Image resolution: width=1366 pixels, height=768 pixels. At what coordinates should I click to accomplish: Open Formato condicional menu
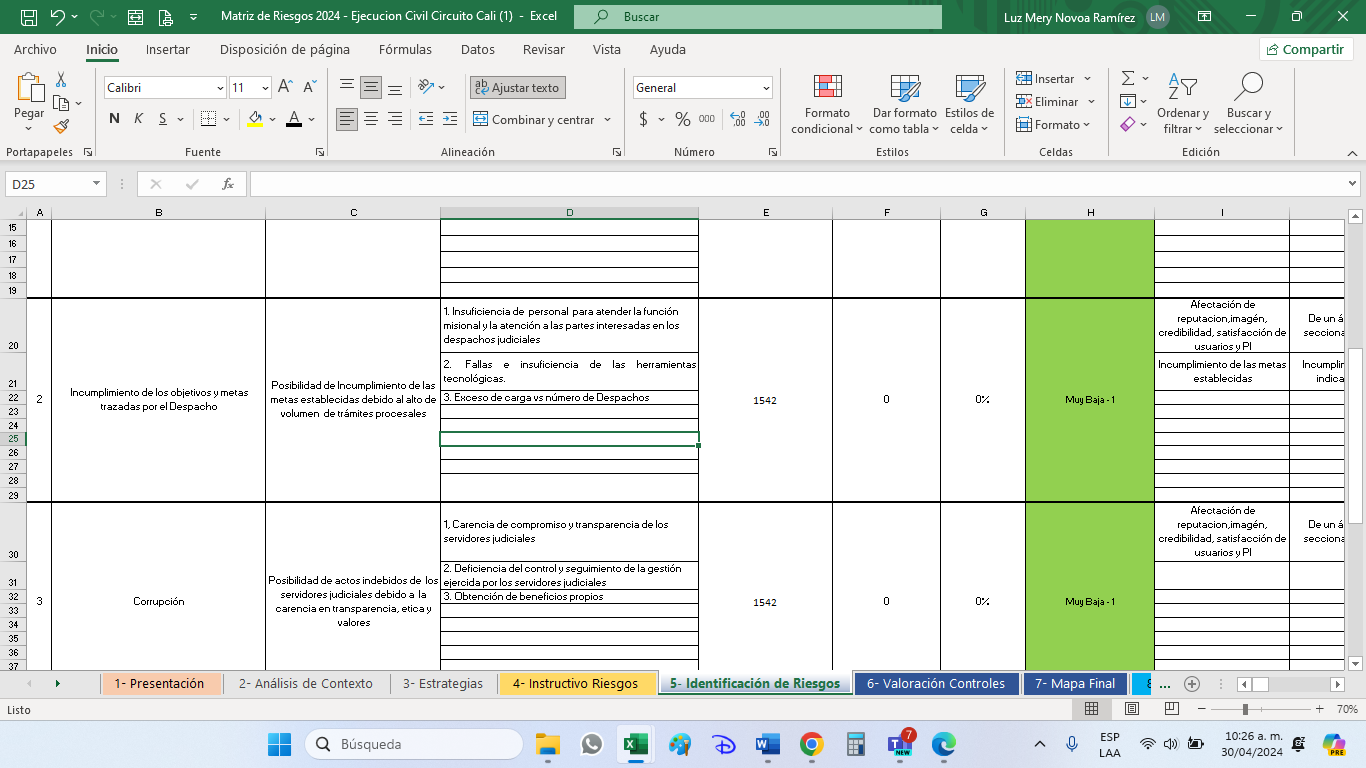(827, 105)
